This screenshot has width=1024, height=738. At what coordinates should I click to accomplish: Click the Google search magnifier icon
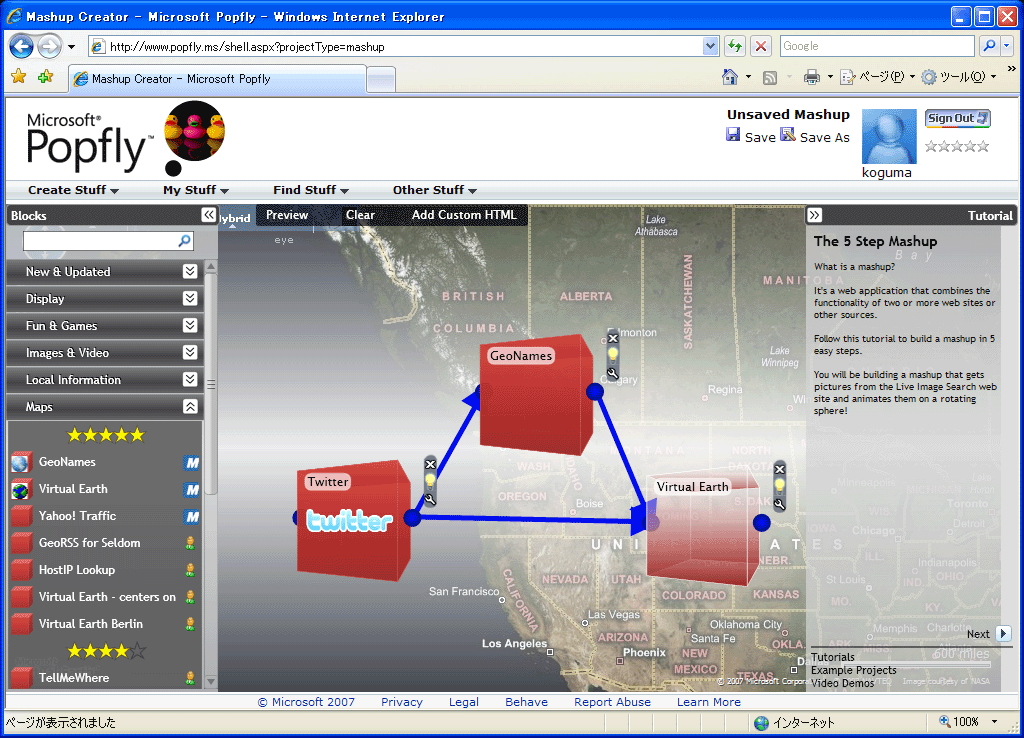click(989, 46)
